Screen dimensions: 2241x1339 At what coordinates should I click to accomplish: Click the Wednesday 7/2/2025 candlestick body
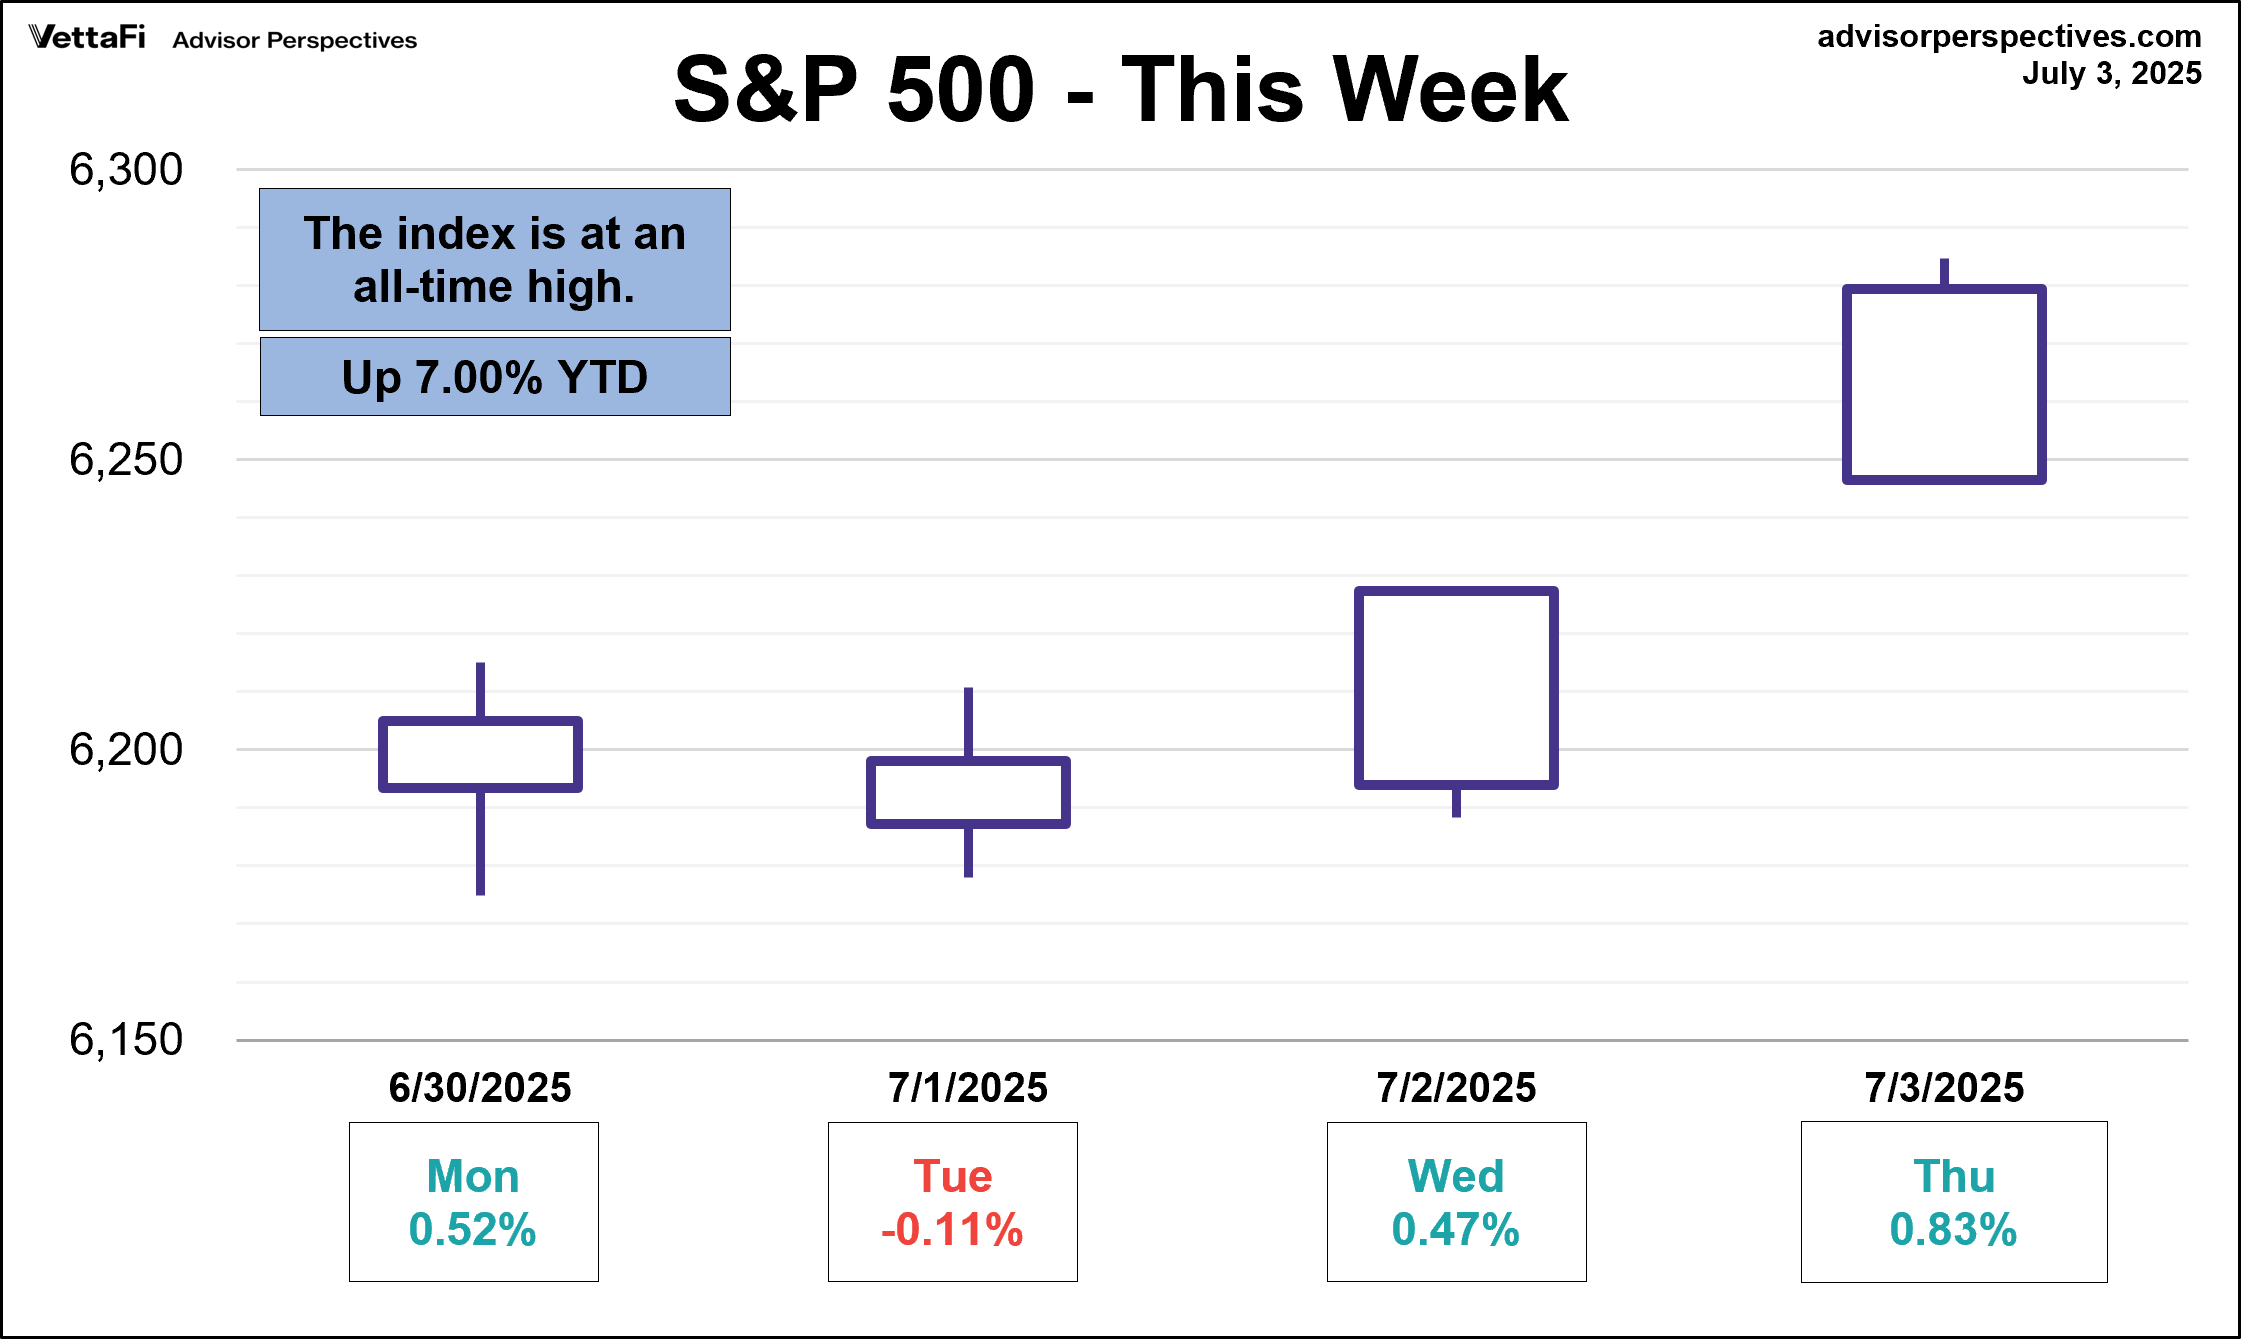pyautogui.click(x=1456, y=687)
